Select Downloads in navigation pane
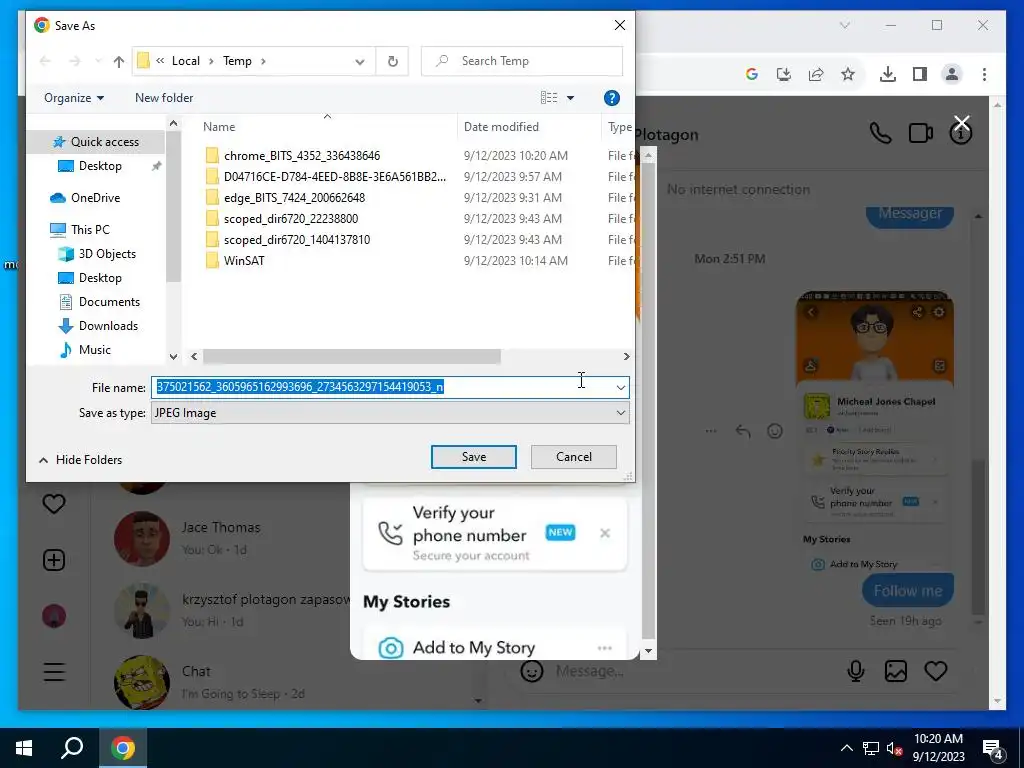The height and width of the screenshot is (768, 1024). click(x=108, y=326)
